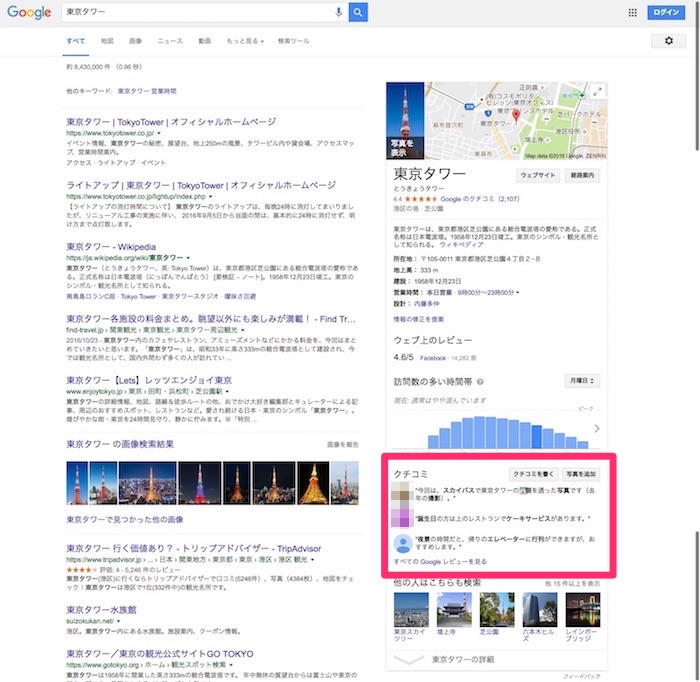The height and width of the screenshot is (682, 700).
Task: Open 検索ツール options
Action: click(293, 41)
